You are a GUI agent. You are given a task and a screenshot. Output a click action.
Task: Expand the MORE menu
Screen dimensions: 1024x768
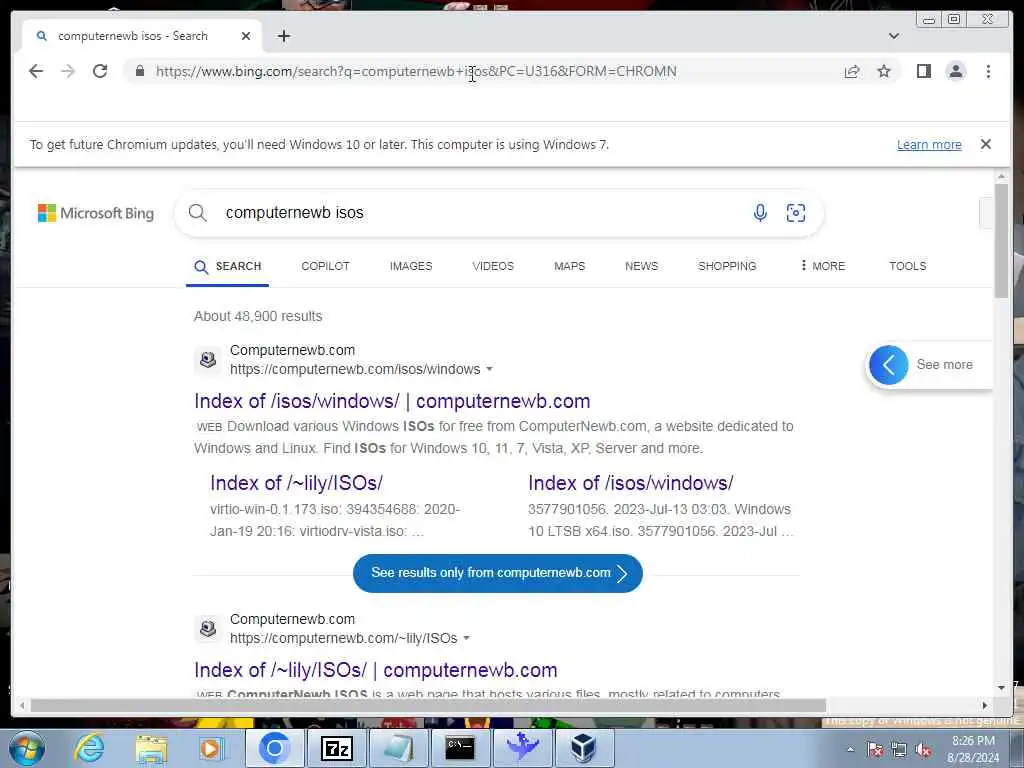[x=822, y=266]
